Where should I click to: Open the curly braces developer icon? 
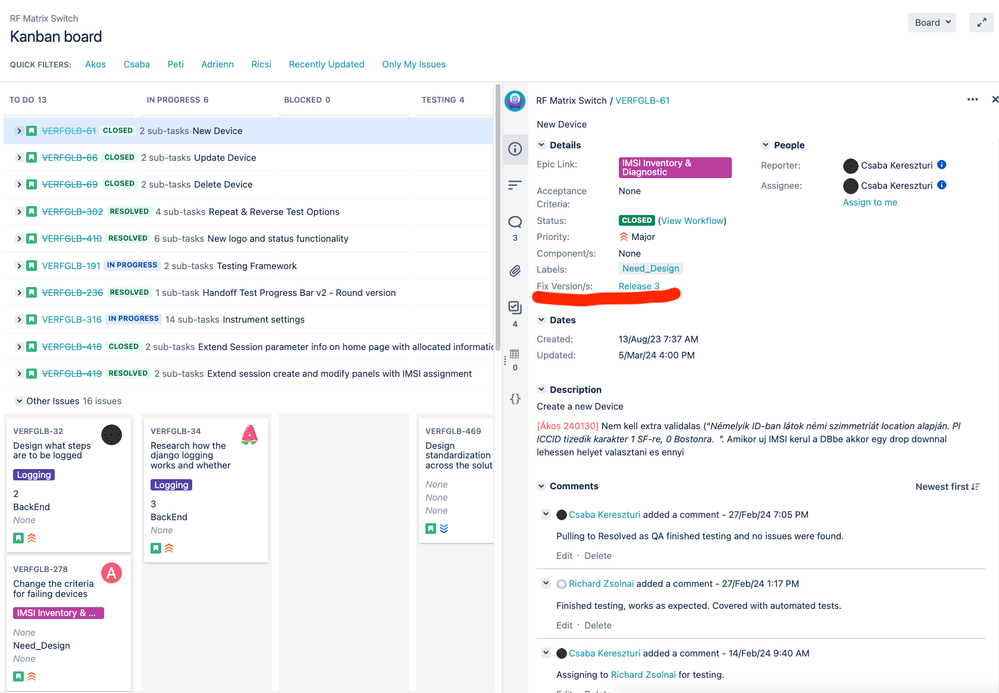(515, 399)
